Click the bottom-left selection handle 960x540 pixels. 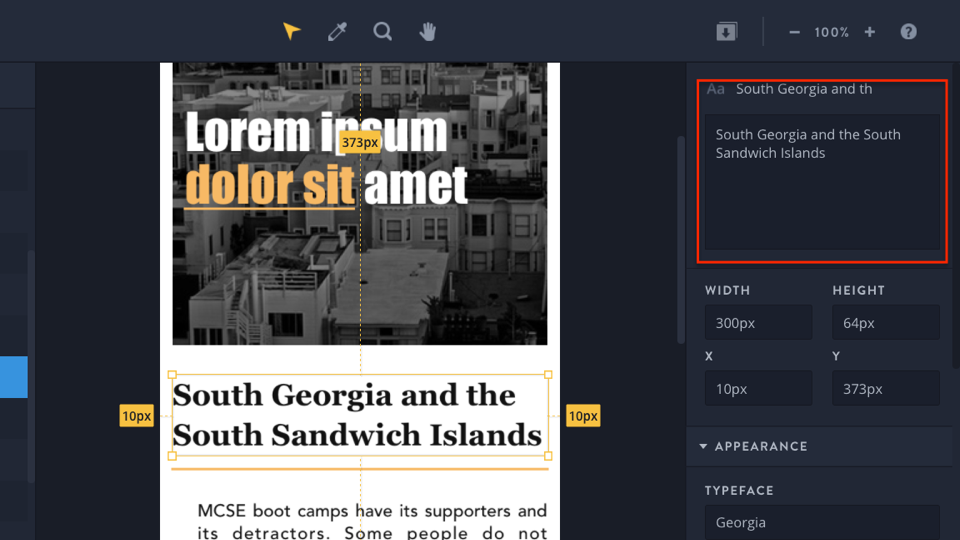tap(172, 456)
